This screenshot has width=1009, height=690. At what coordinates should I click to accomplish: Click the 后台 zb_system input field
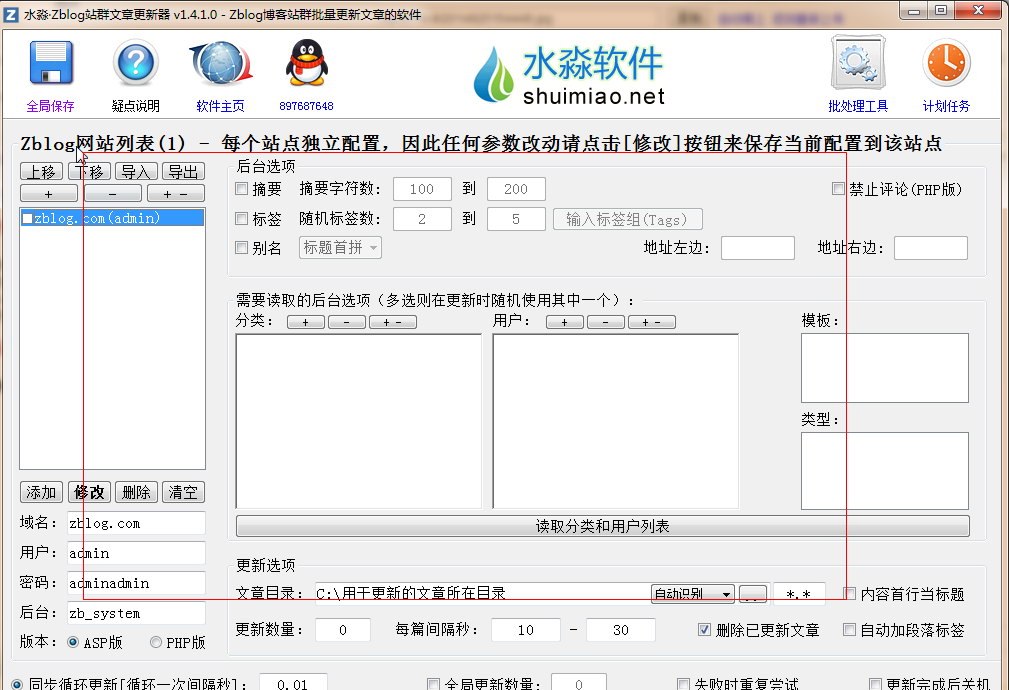click(x=136, y=613)
